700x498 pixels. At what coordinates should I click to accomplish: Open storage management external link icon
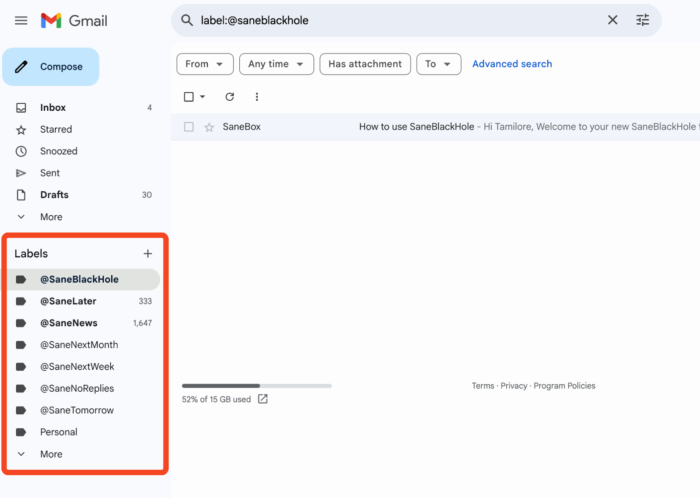pos(263,399)
